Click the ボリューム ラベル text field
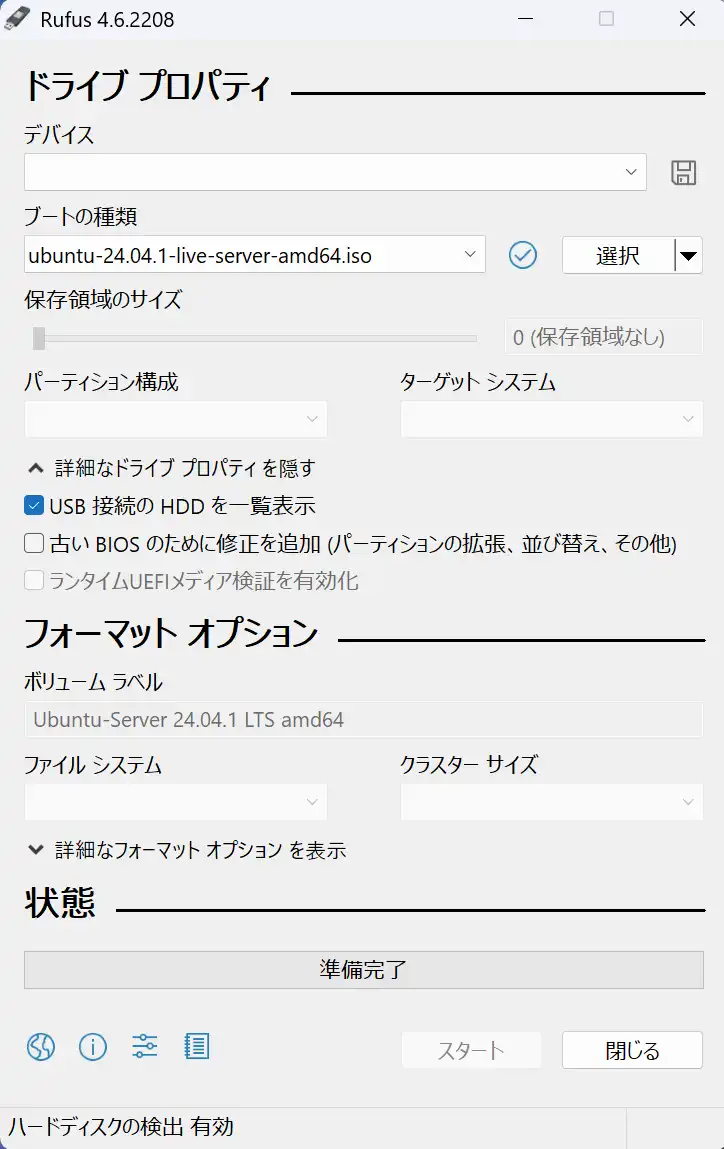Screen dimensions: 724x1149 (x=363, y=720)
